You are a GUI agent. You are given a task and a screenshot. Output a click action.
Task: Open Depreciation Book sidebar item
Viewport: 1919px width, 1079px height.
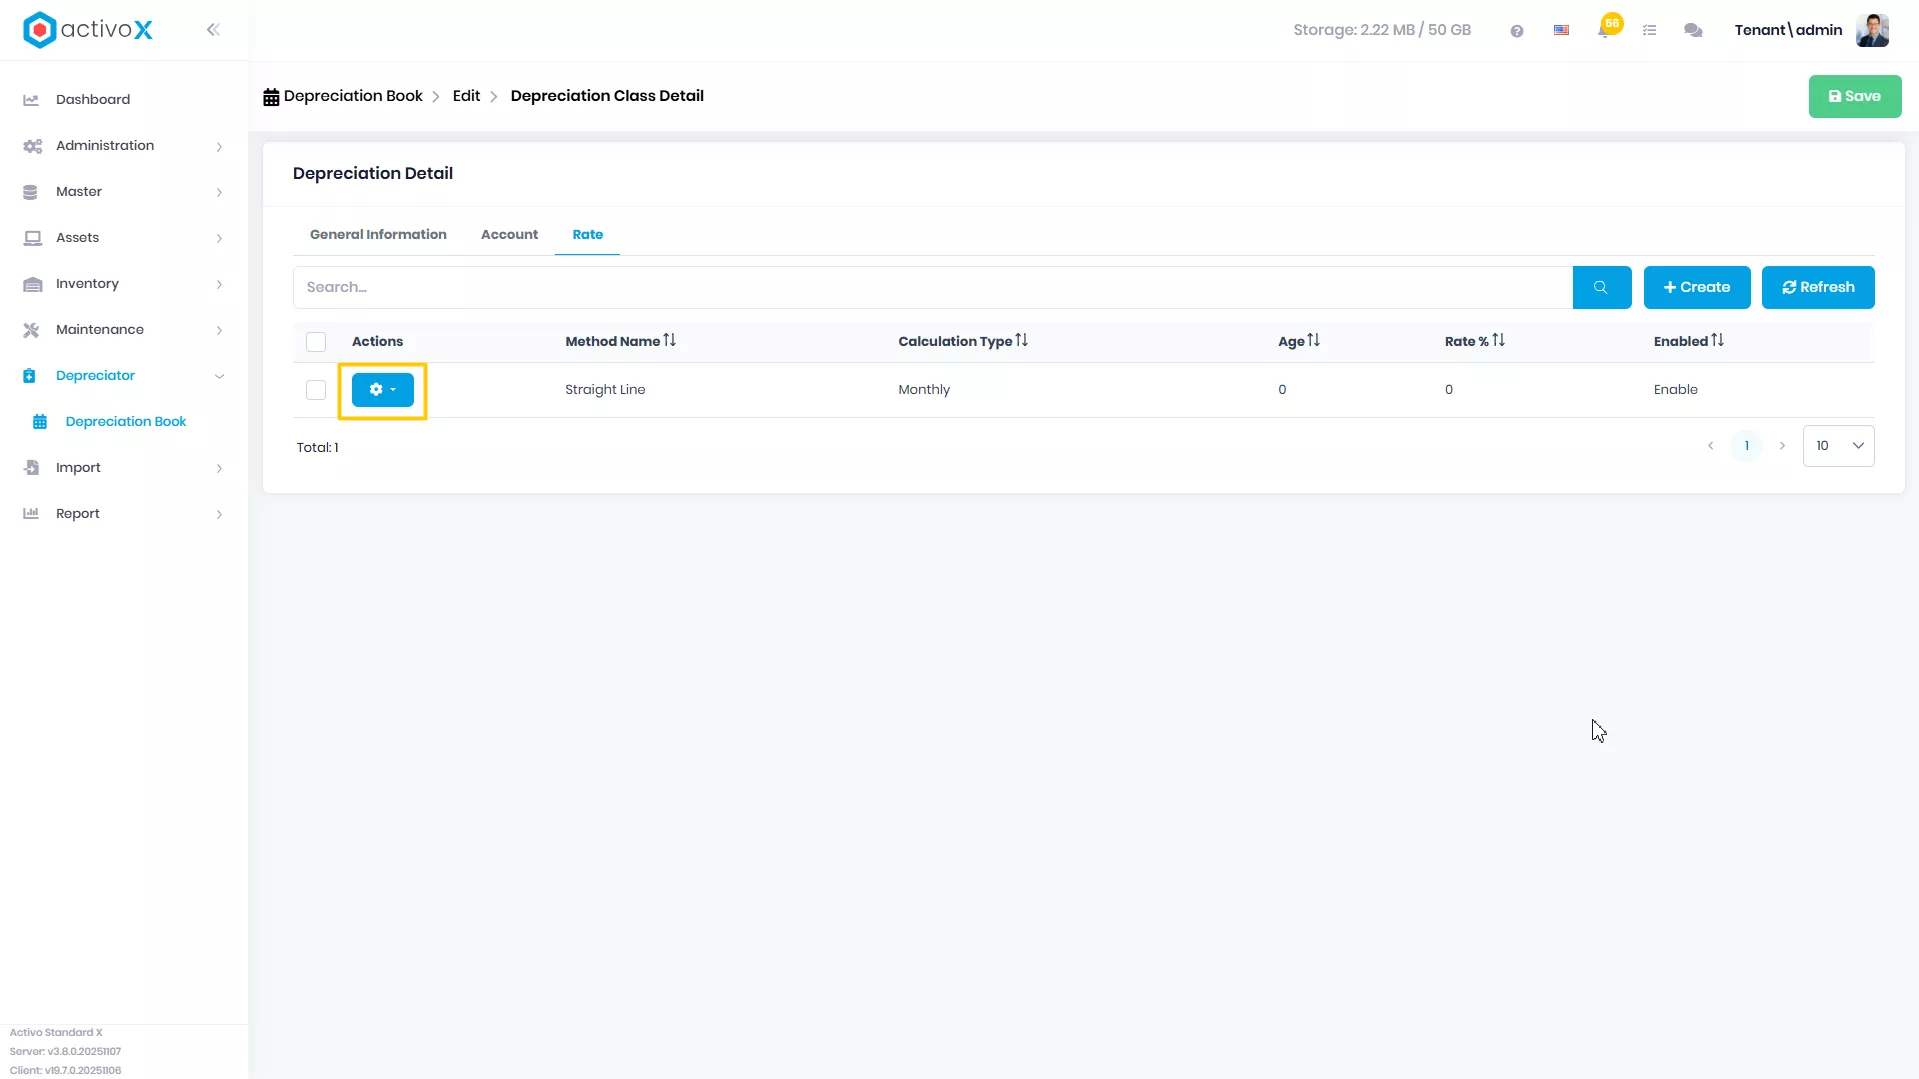point(126,422)
